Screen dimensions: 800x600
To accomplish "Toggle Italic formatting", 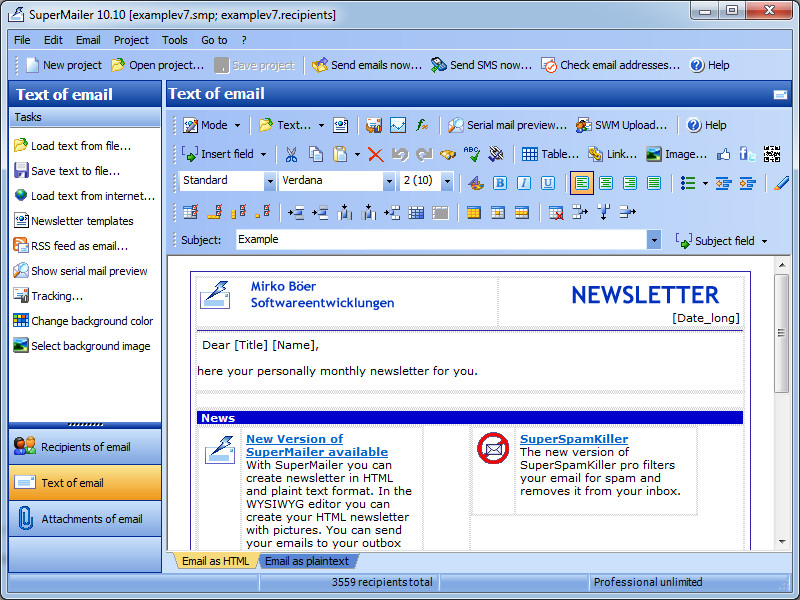I will coord(524,183).
